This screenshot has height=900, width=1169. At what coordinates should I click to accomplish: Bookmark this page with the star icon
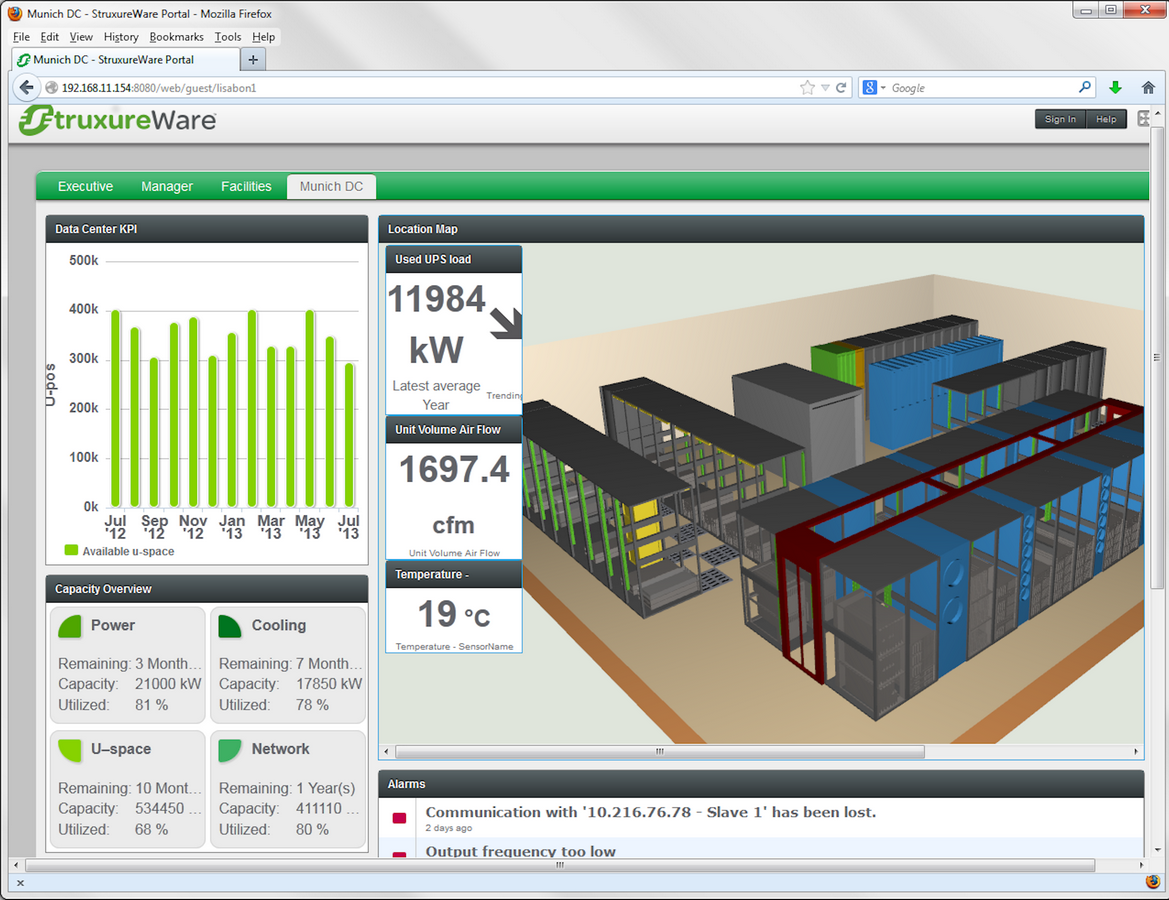coord(807,88)
